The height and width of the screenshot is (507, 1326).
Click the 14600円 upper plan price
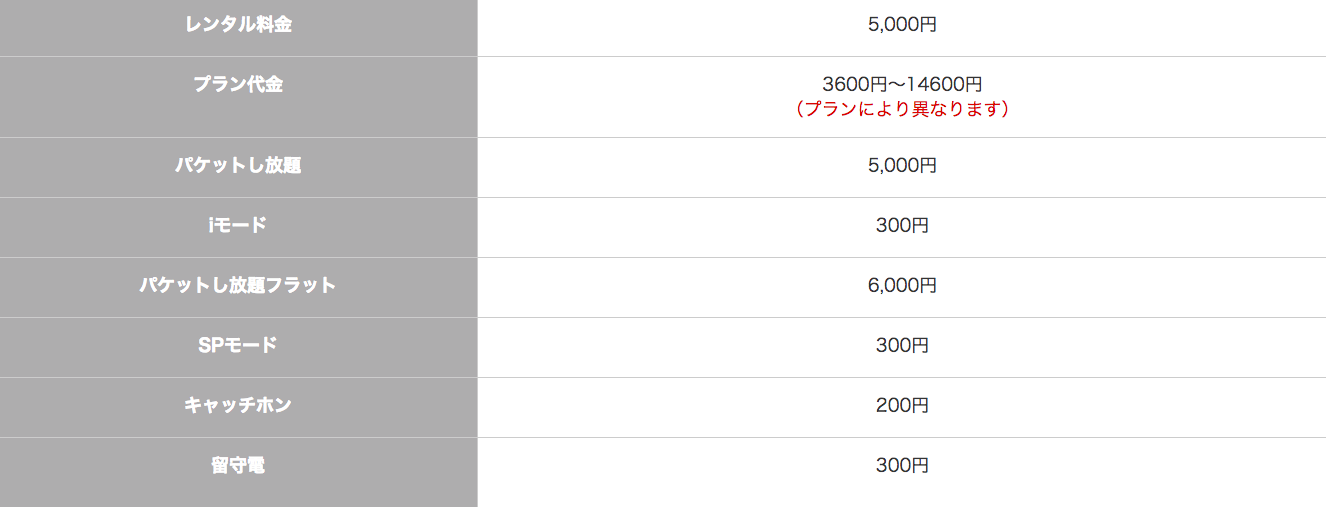943,85
